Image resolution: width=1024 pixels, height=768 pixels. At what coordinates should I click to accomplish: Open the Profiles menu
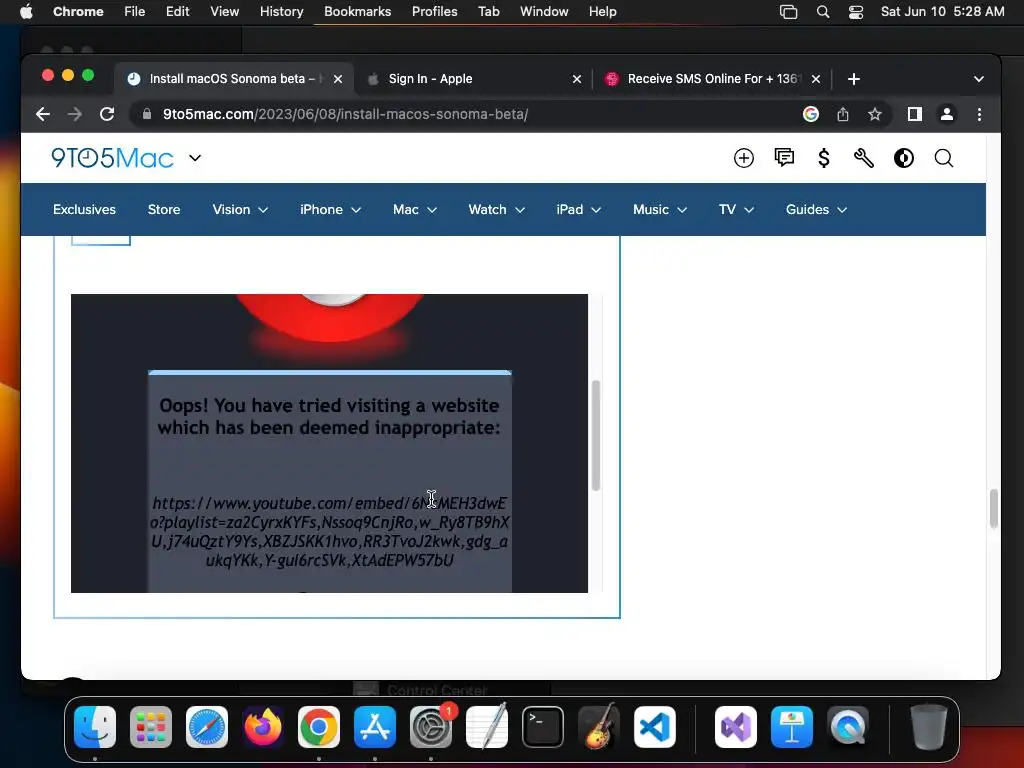(434, 12)
